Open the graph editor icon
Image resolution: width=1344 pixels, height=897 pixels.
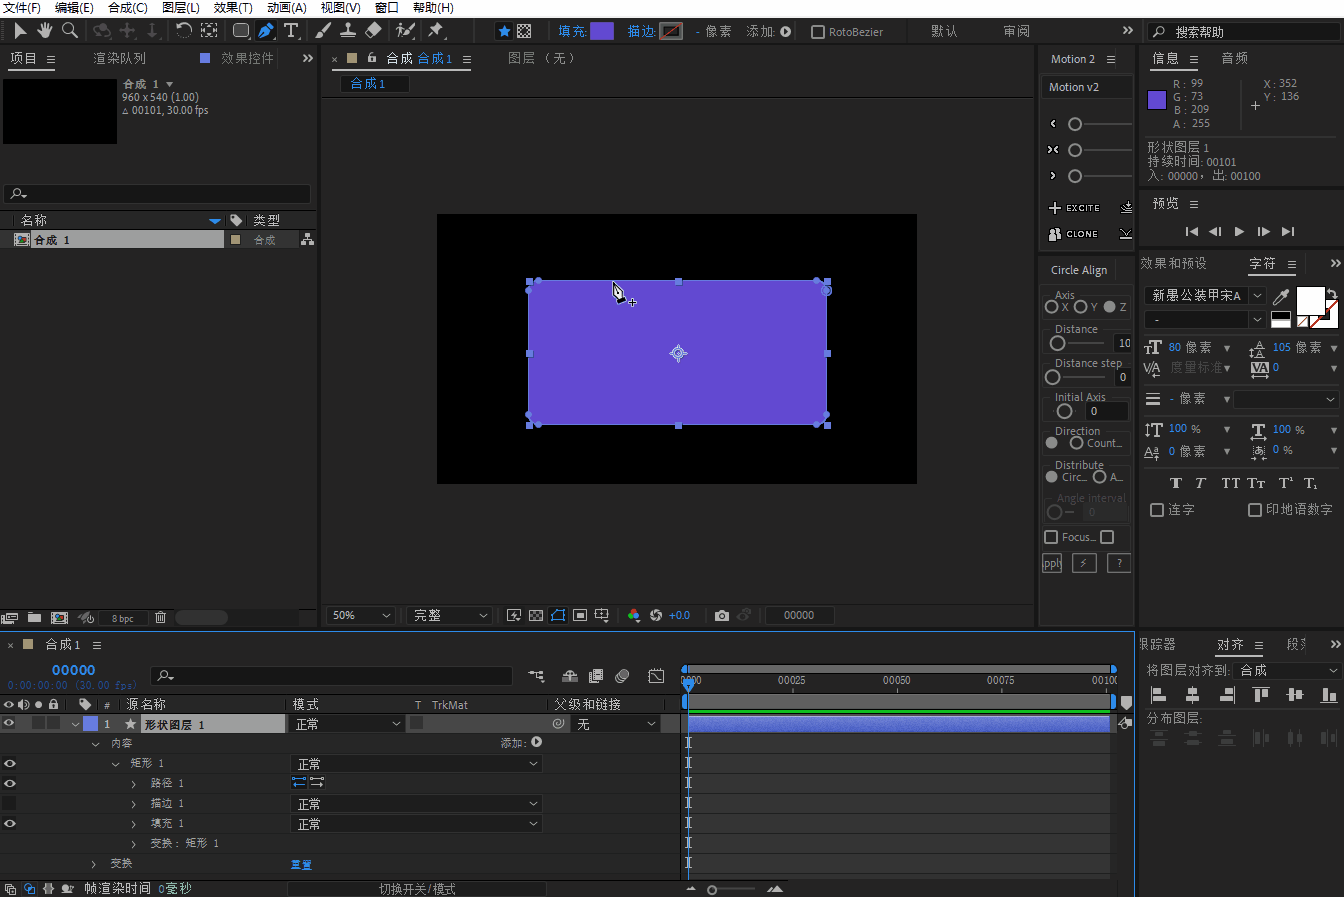coord(656,676)
